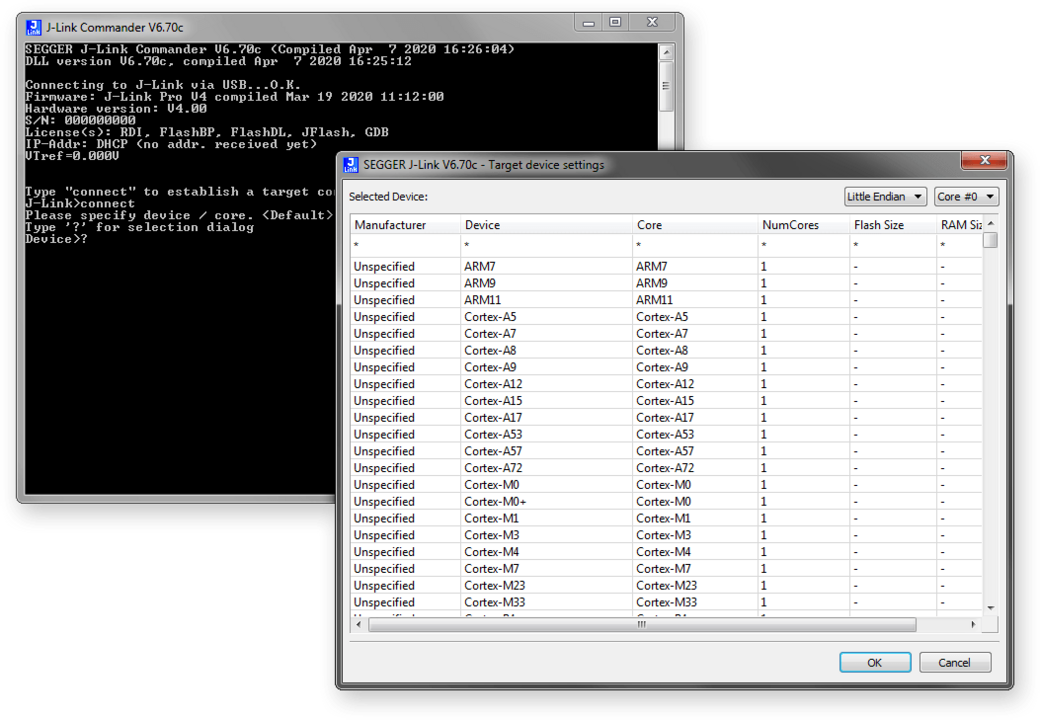Click the NumCores filter field
This screenshot has width=1040, height=720.
pos(803,245)
